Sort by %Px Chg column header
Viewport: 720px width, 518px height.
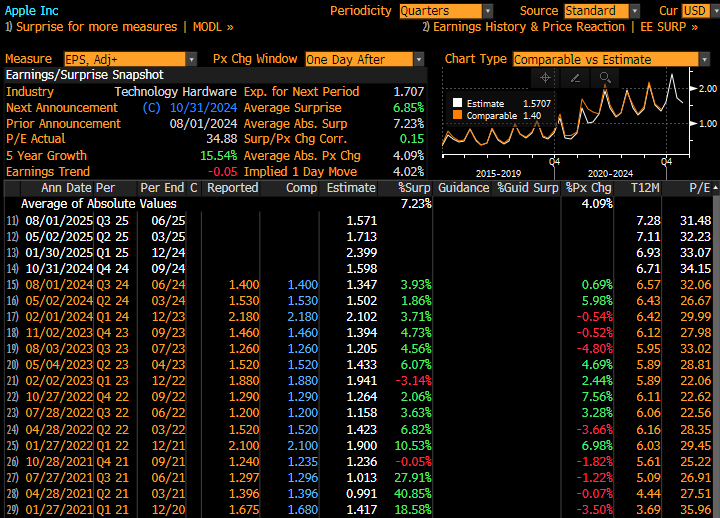(589, 188)
